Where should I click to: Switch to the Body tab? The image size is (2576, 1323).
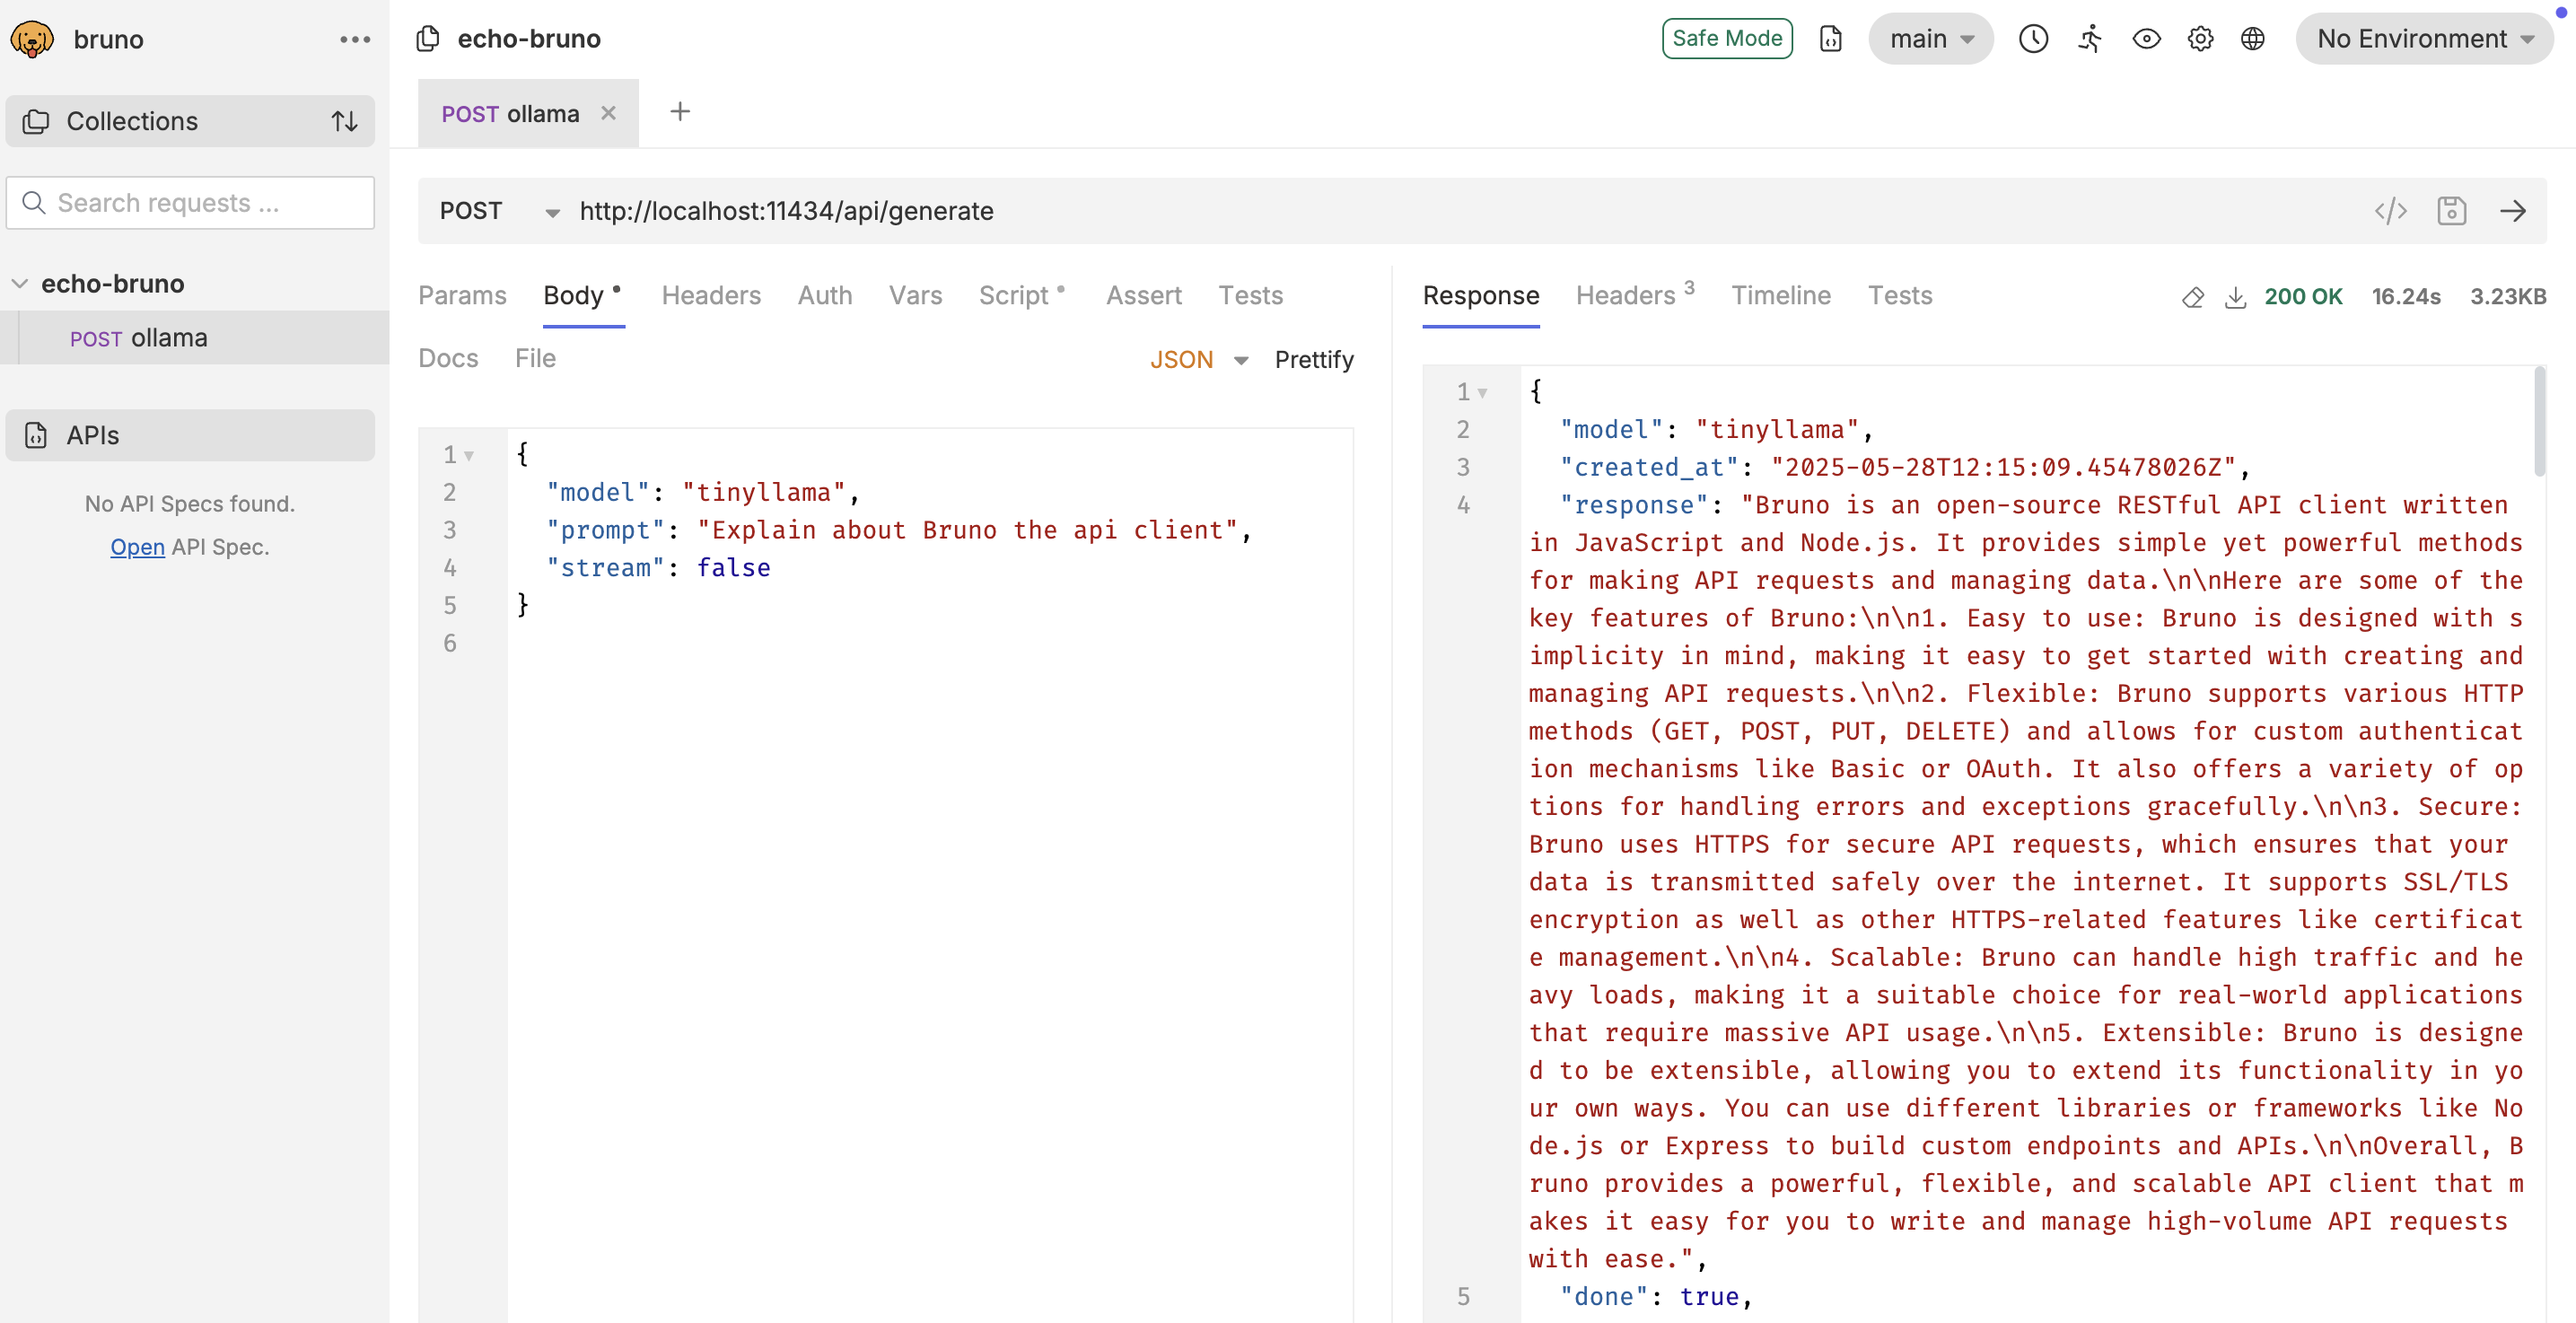(583, 295)
